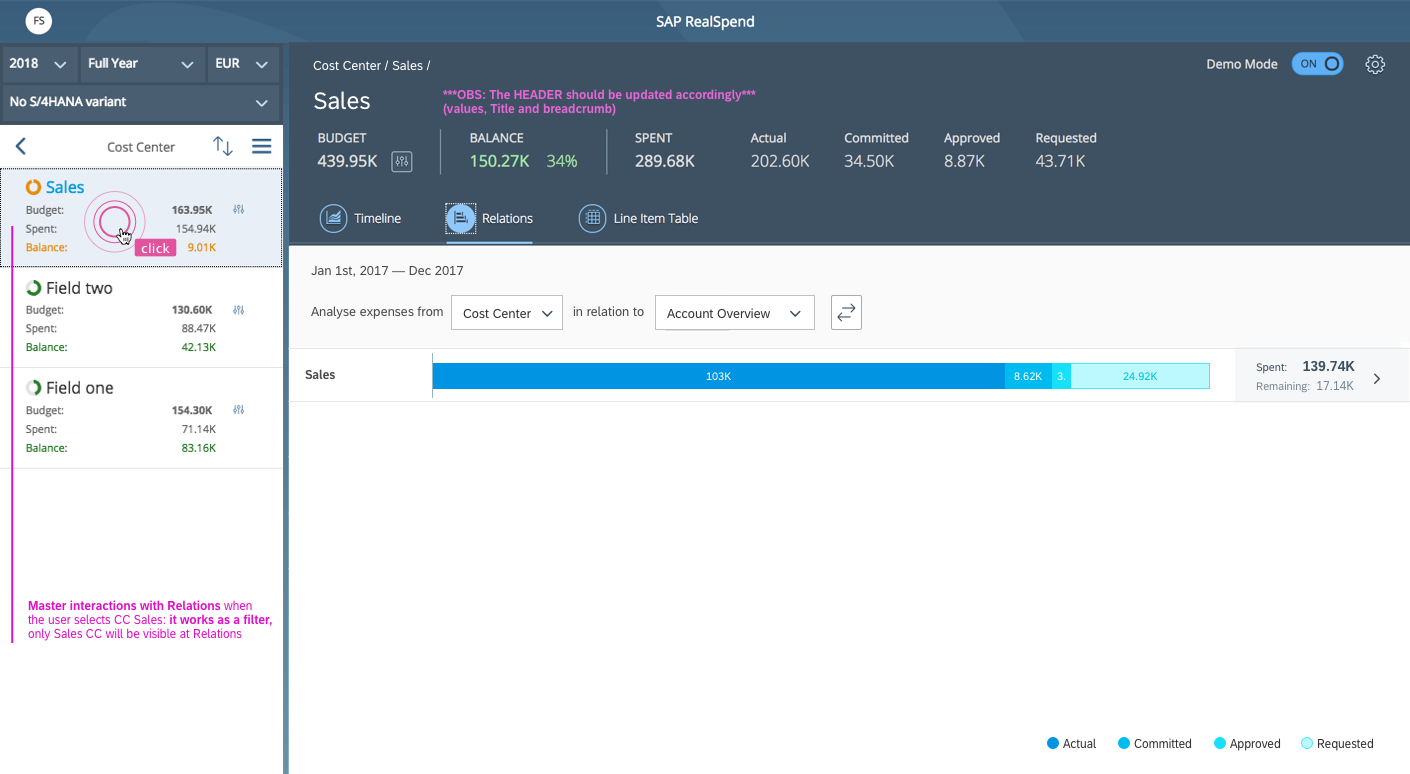Click the 154.94K spent on Sales card
This screenshot has width=1410, height=774.
pos(196,229)
